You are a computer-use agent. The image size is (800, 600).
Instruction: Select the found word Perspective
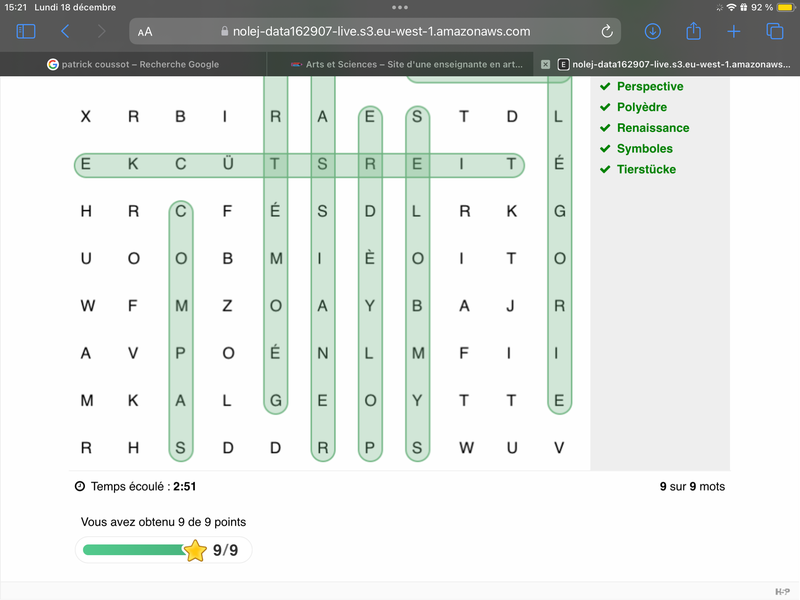pos(650,87)
